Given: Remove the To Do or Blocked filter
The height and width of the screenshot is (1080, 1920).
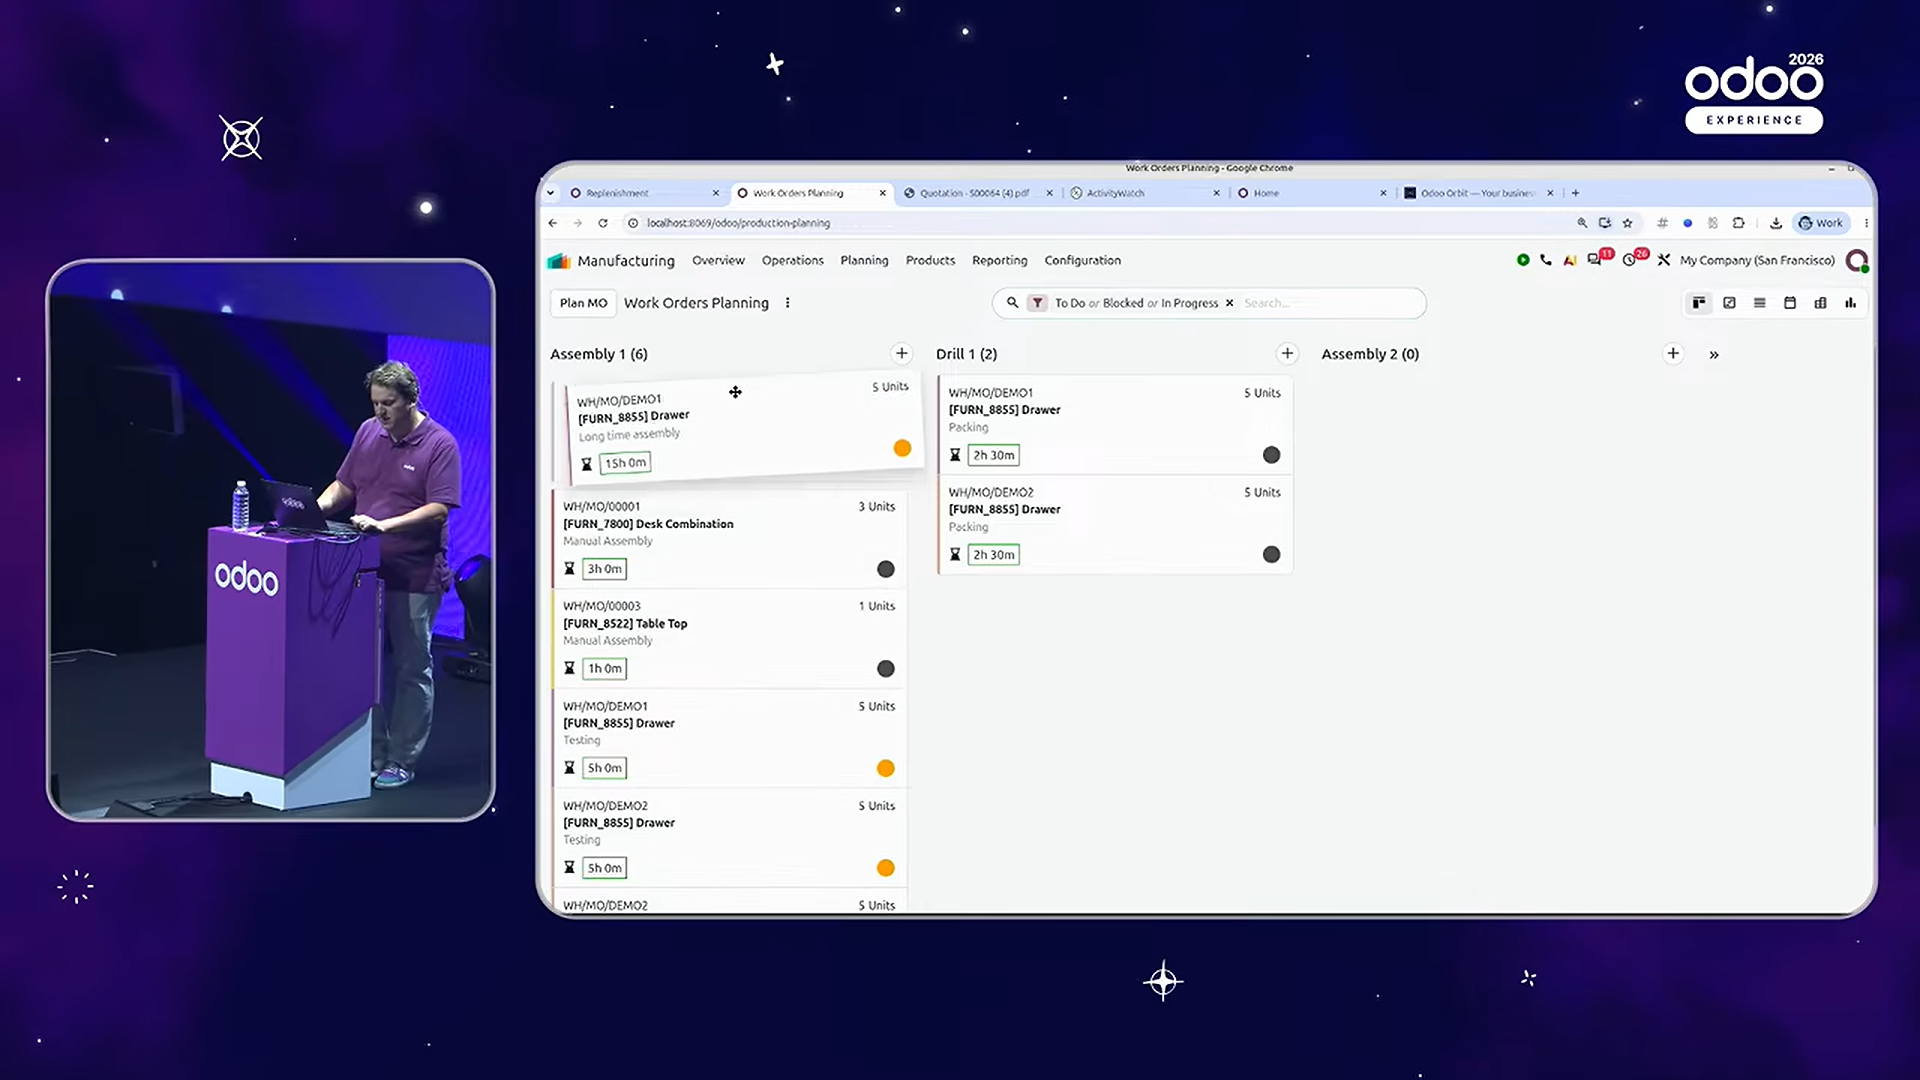Looking at the screenshot, I should coord(1230,303).
